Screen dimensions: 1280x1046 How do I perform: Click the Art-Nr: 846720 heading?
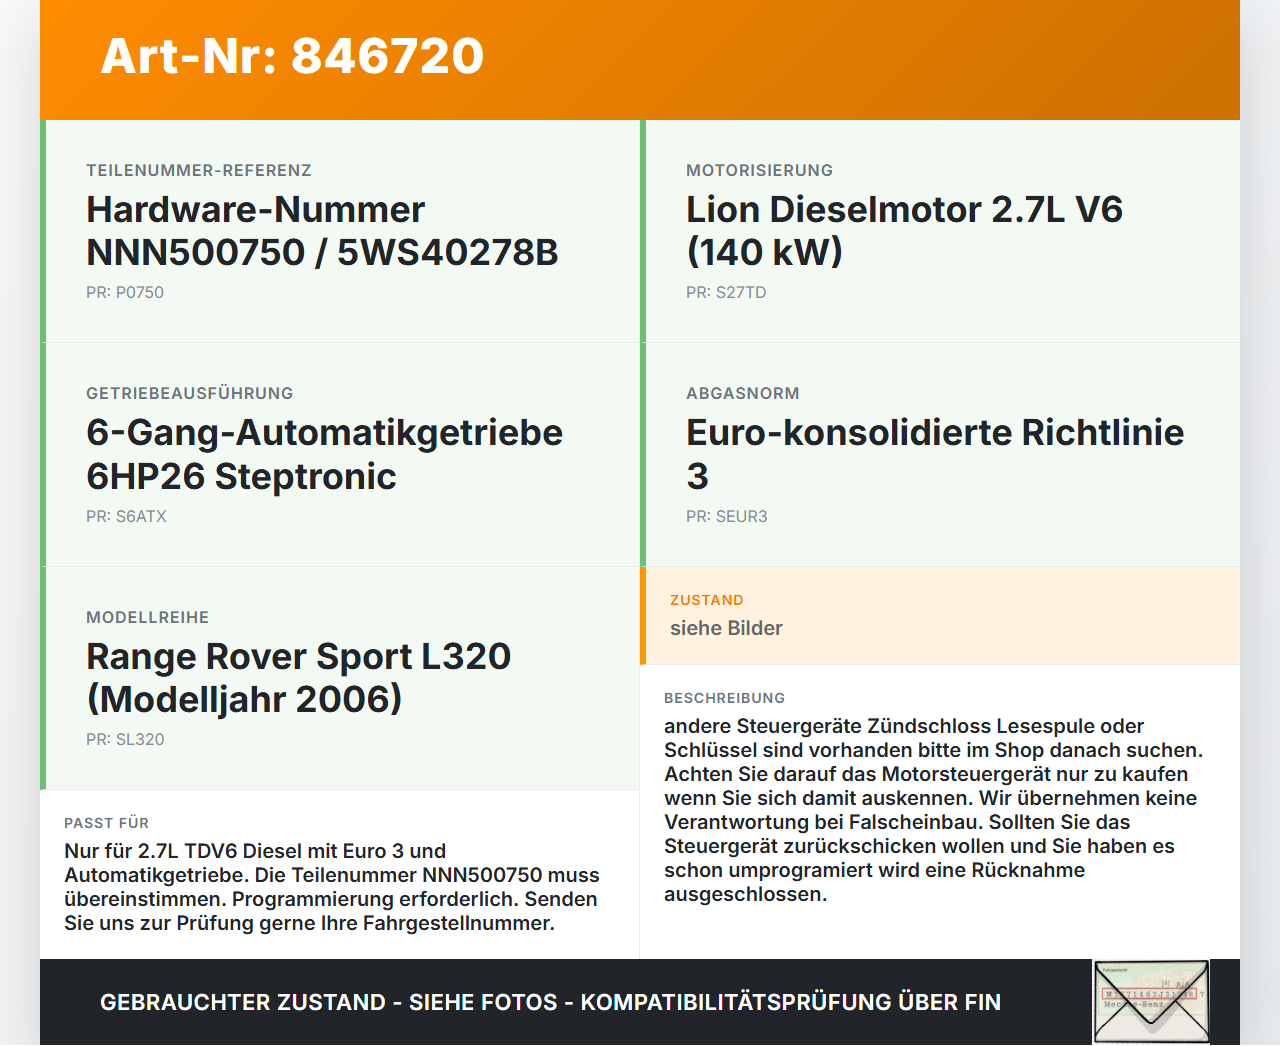pos(292,56)
